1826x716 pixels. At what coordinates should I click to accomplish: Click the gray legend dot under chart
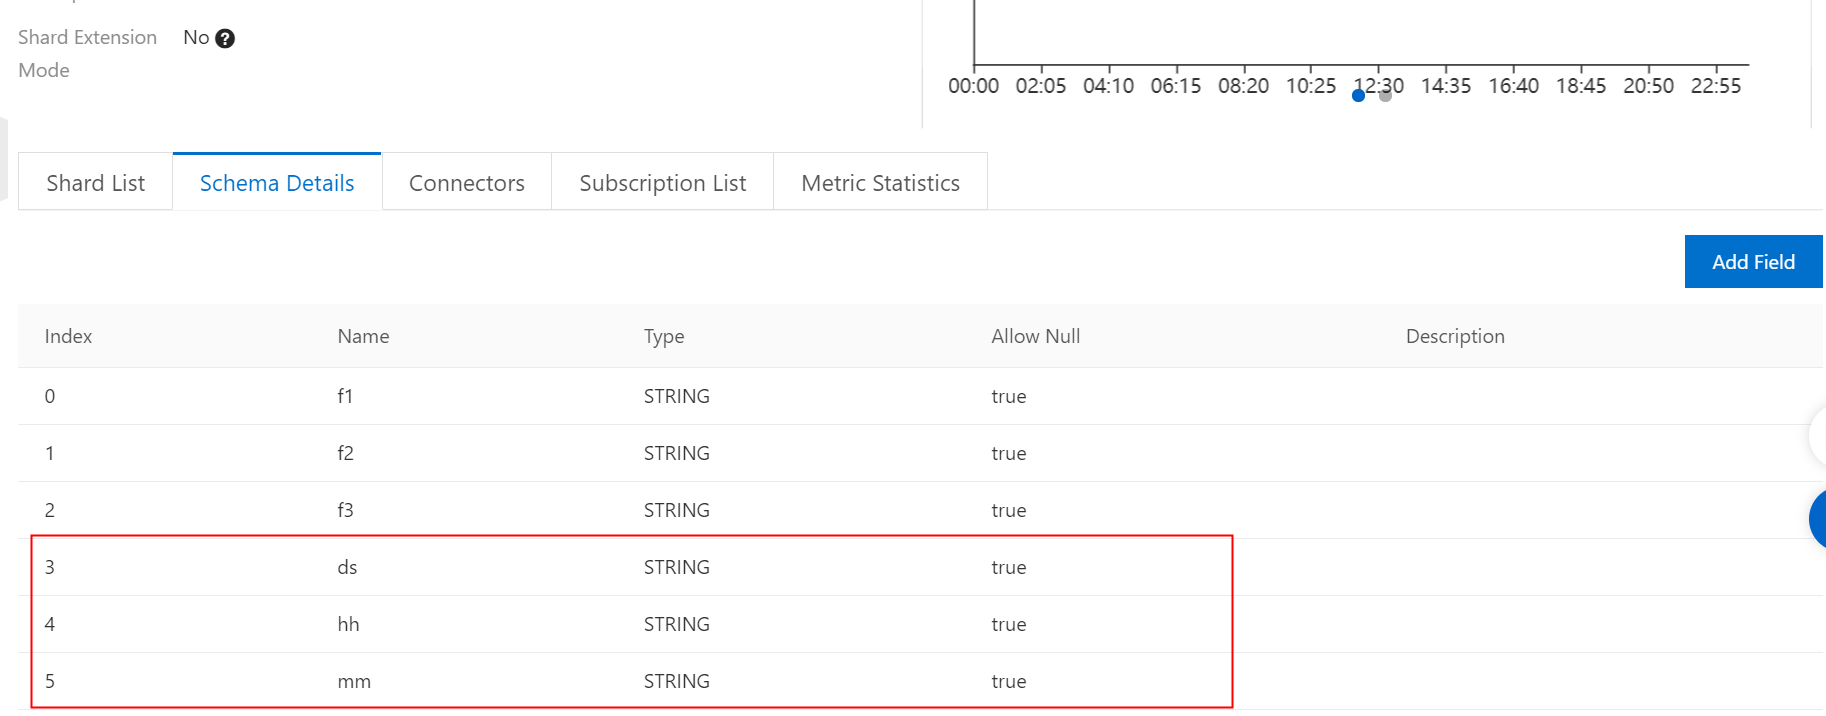tap(1385, 96)
